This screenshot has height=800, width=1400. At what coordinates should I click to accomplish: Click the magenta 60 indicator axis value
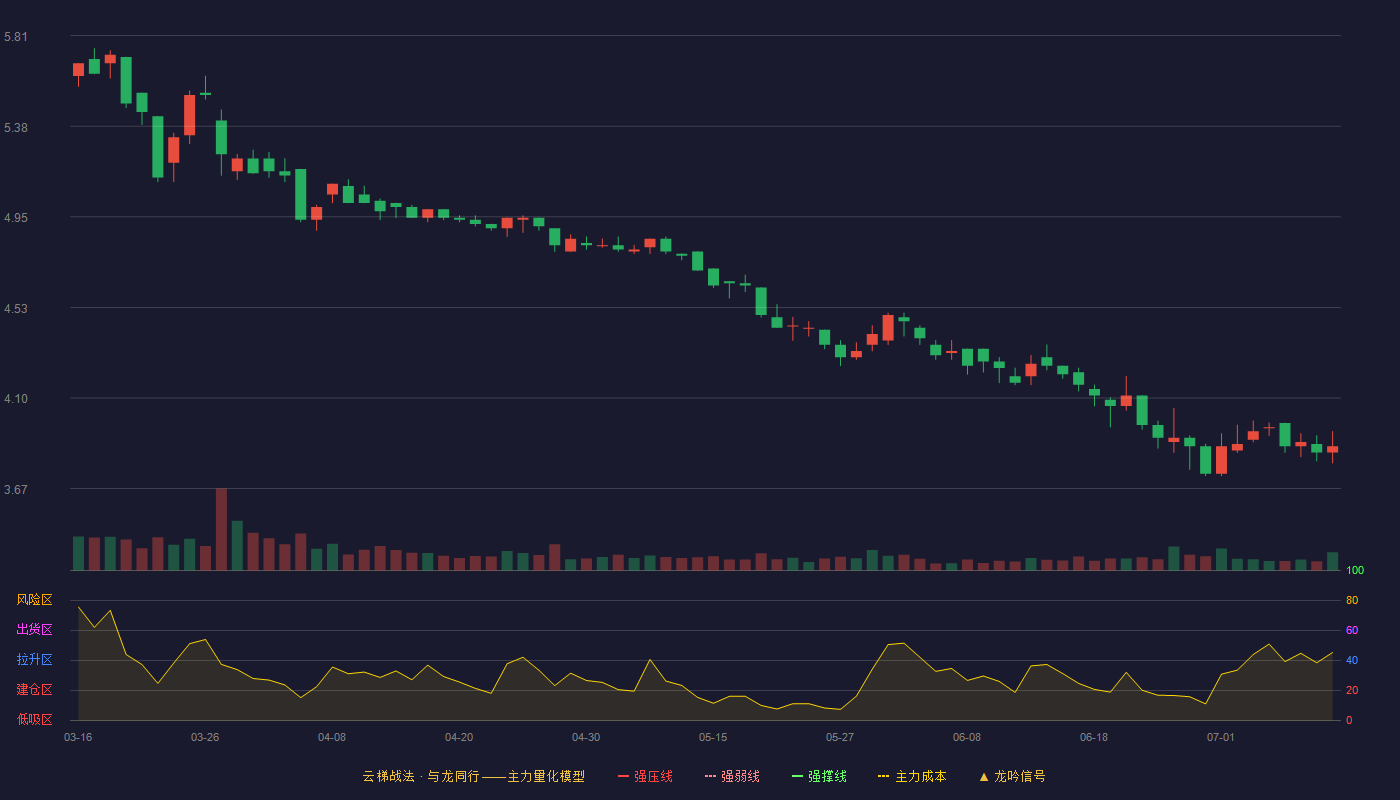(x=1352, y=630)
